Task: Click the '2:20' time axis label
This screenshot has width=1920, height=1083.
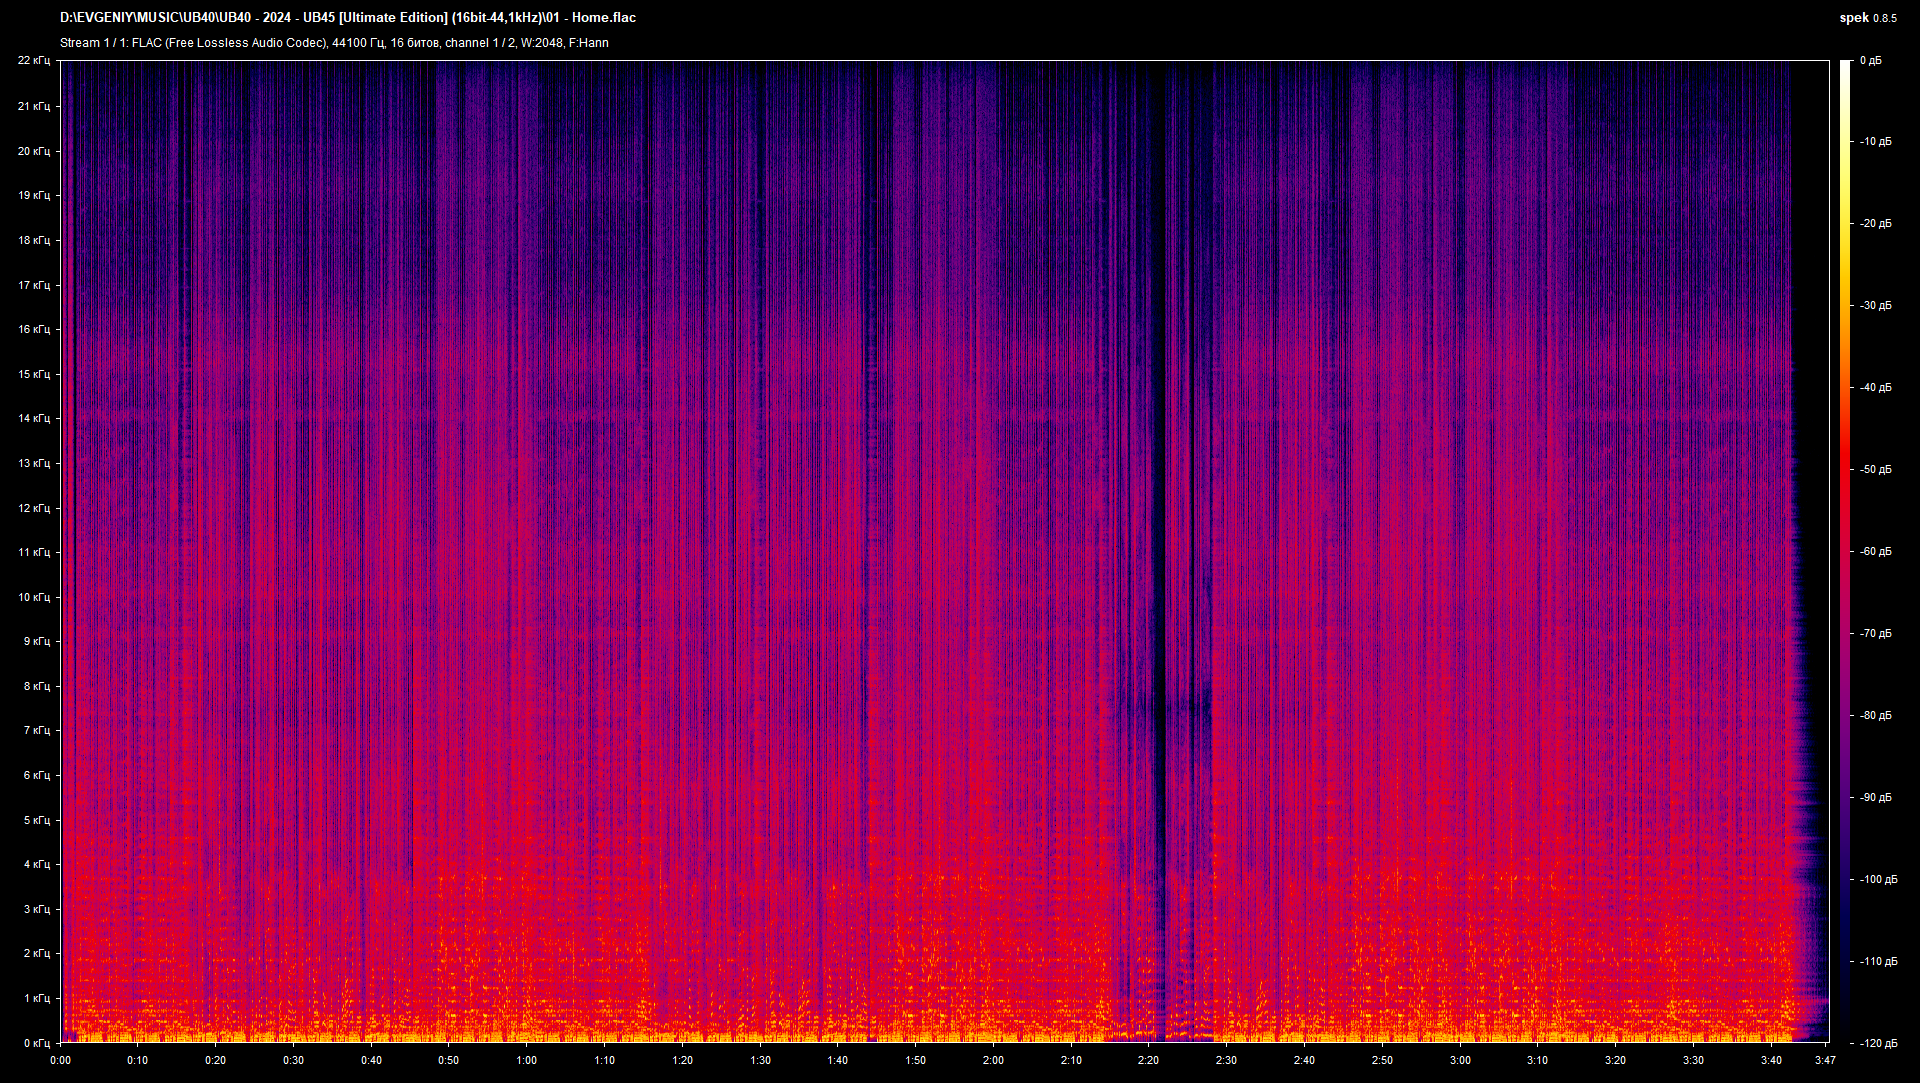Action: 1148,1060
